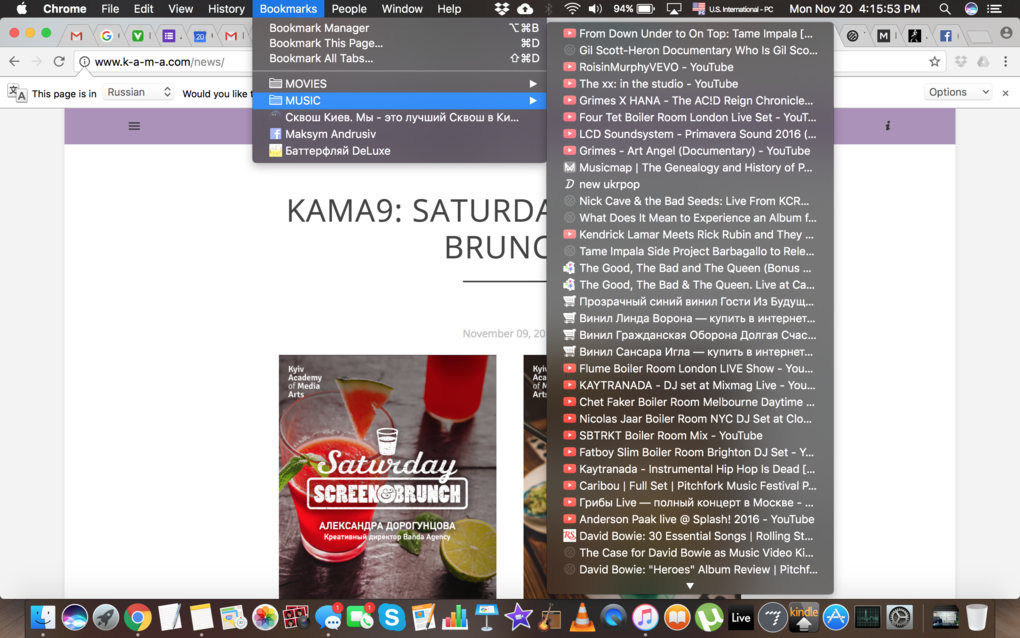The width and height of the screenshot is (1020, 638).
Task: Open SBTRKT Boiler Room Mix bookmark
Action: tap(690, 436)
